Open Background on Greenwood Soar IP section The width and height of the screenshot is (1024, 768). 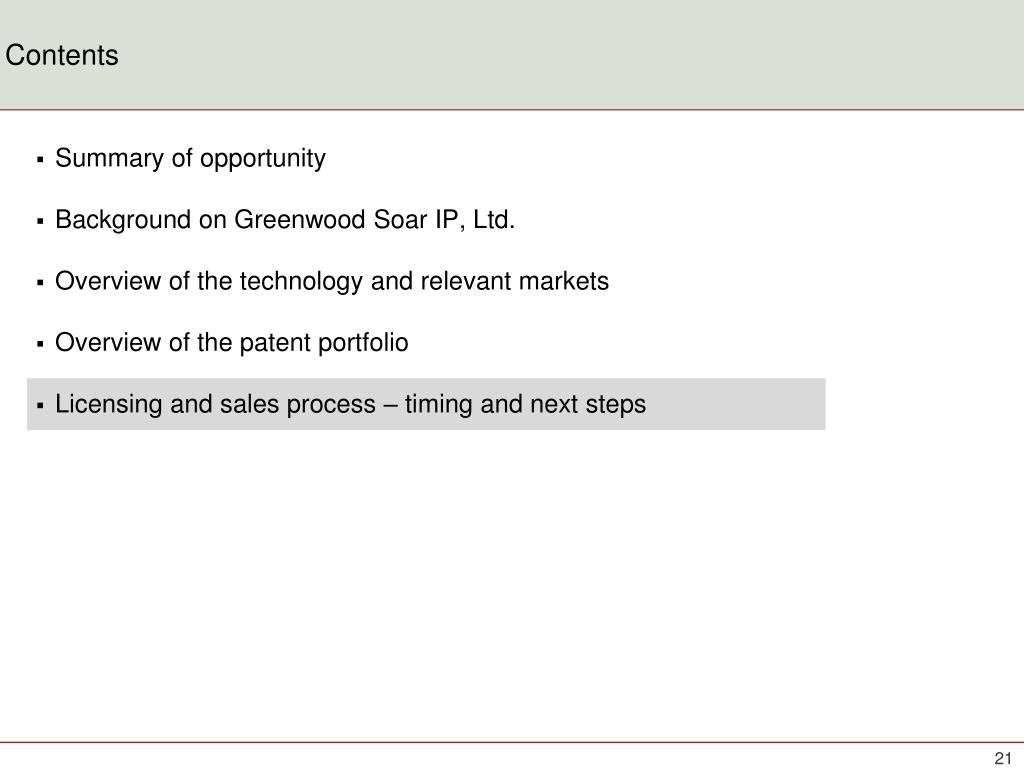tap(285, 220)
